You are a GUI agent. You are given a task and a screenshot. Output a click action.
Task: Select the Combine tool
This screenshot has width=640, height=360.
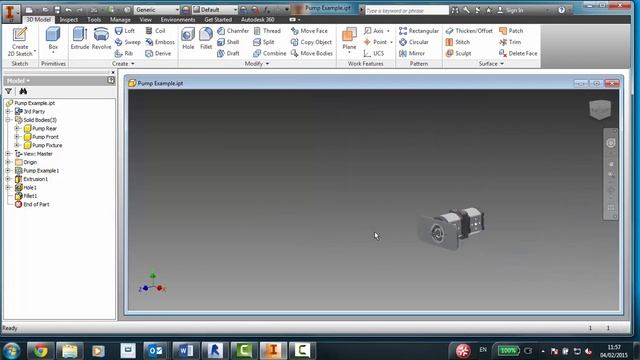[x=269, y=53]
